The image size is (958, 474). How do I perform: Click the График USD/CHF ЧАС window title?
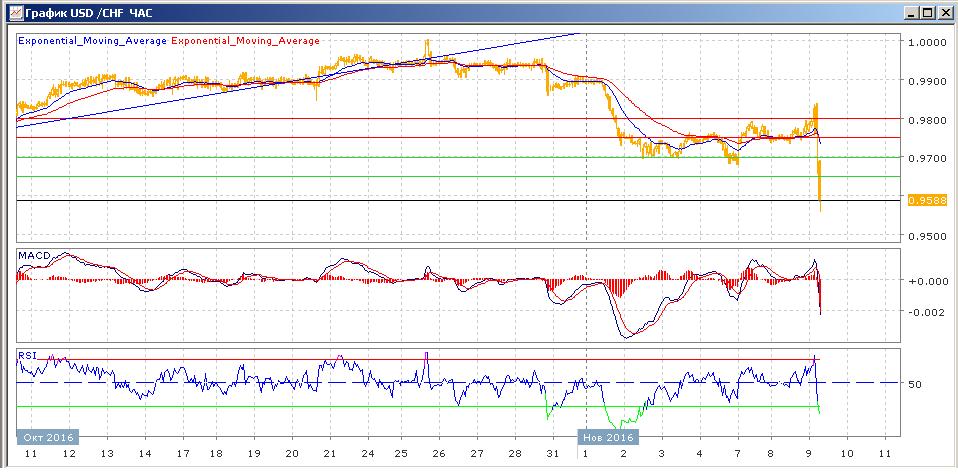click(89, 12)
